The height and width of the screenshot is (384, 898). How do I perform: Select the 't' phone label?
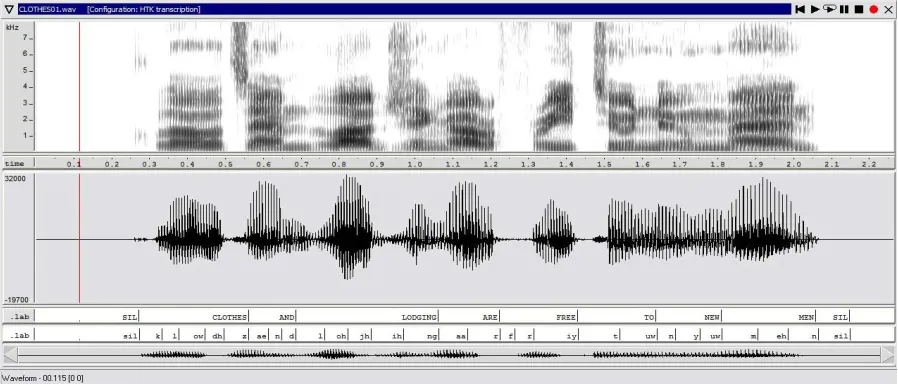(x=616, y=337)
